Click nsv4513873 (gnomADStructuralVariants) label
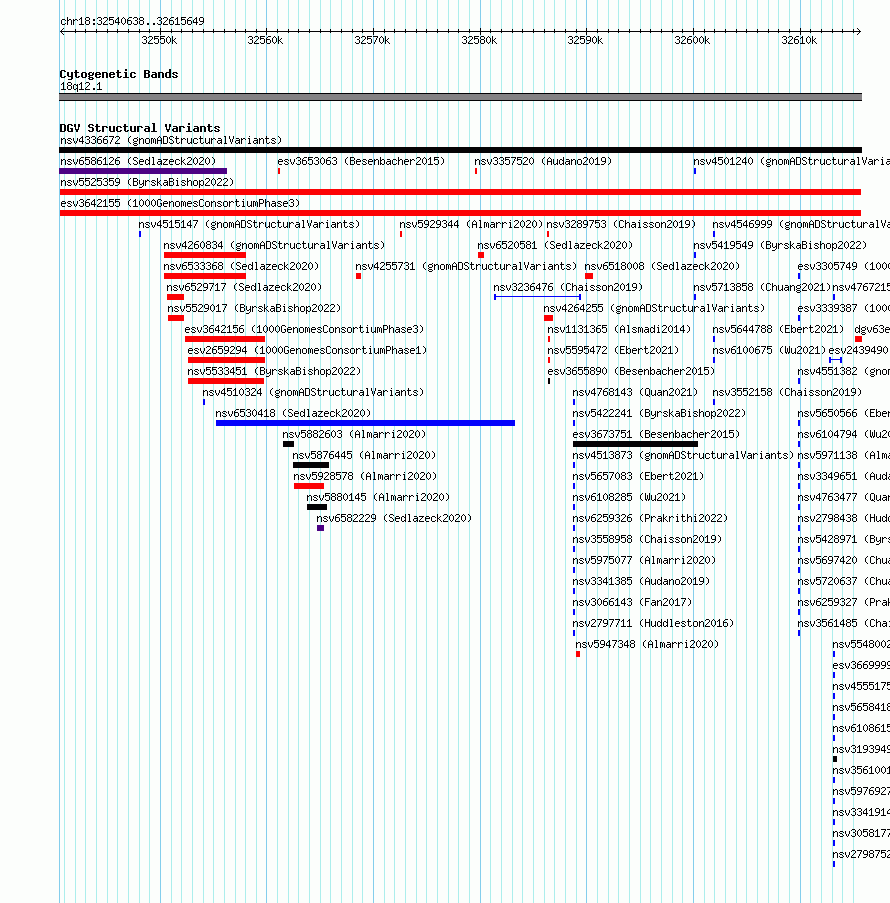890x903 pixels. (683, 456)
